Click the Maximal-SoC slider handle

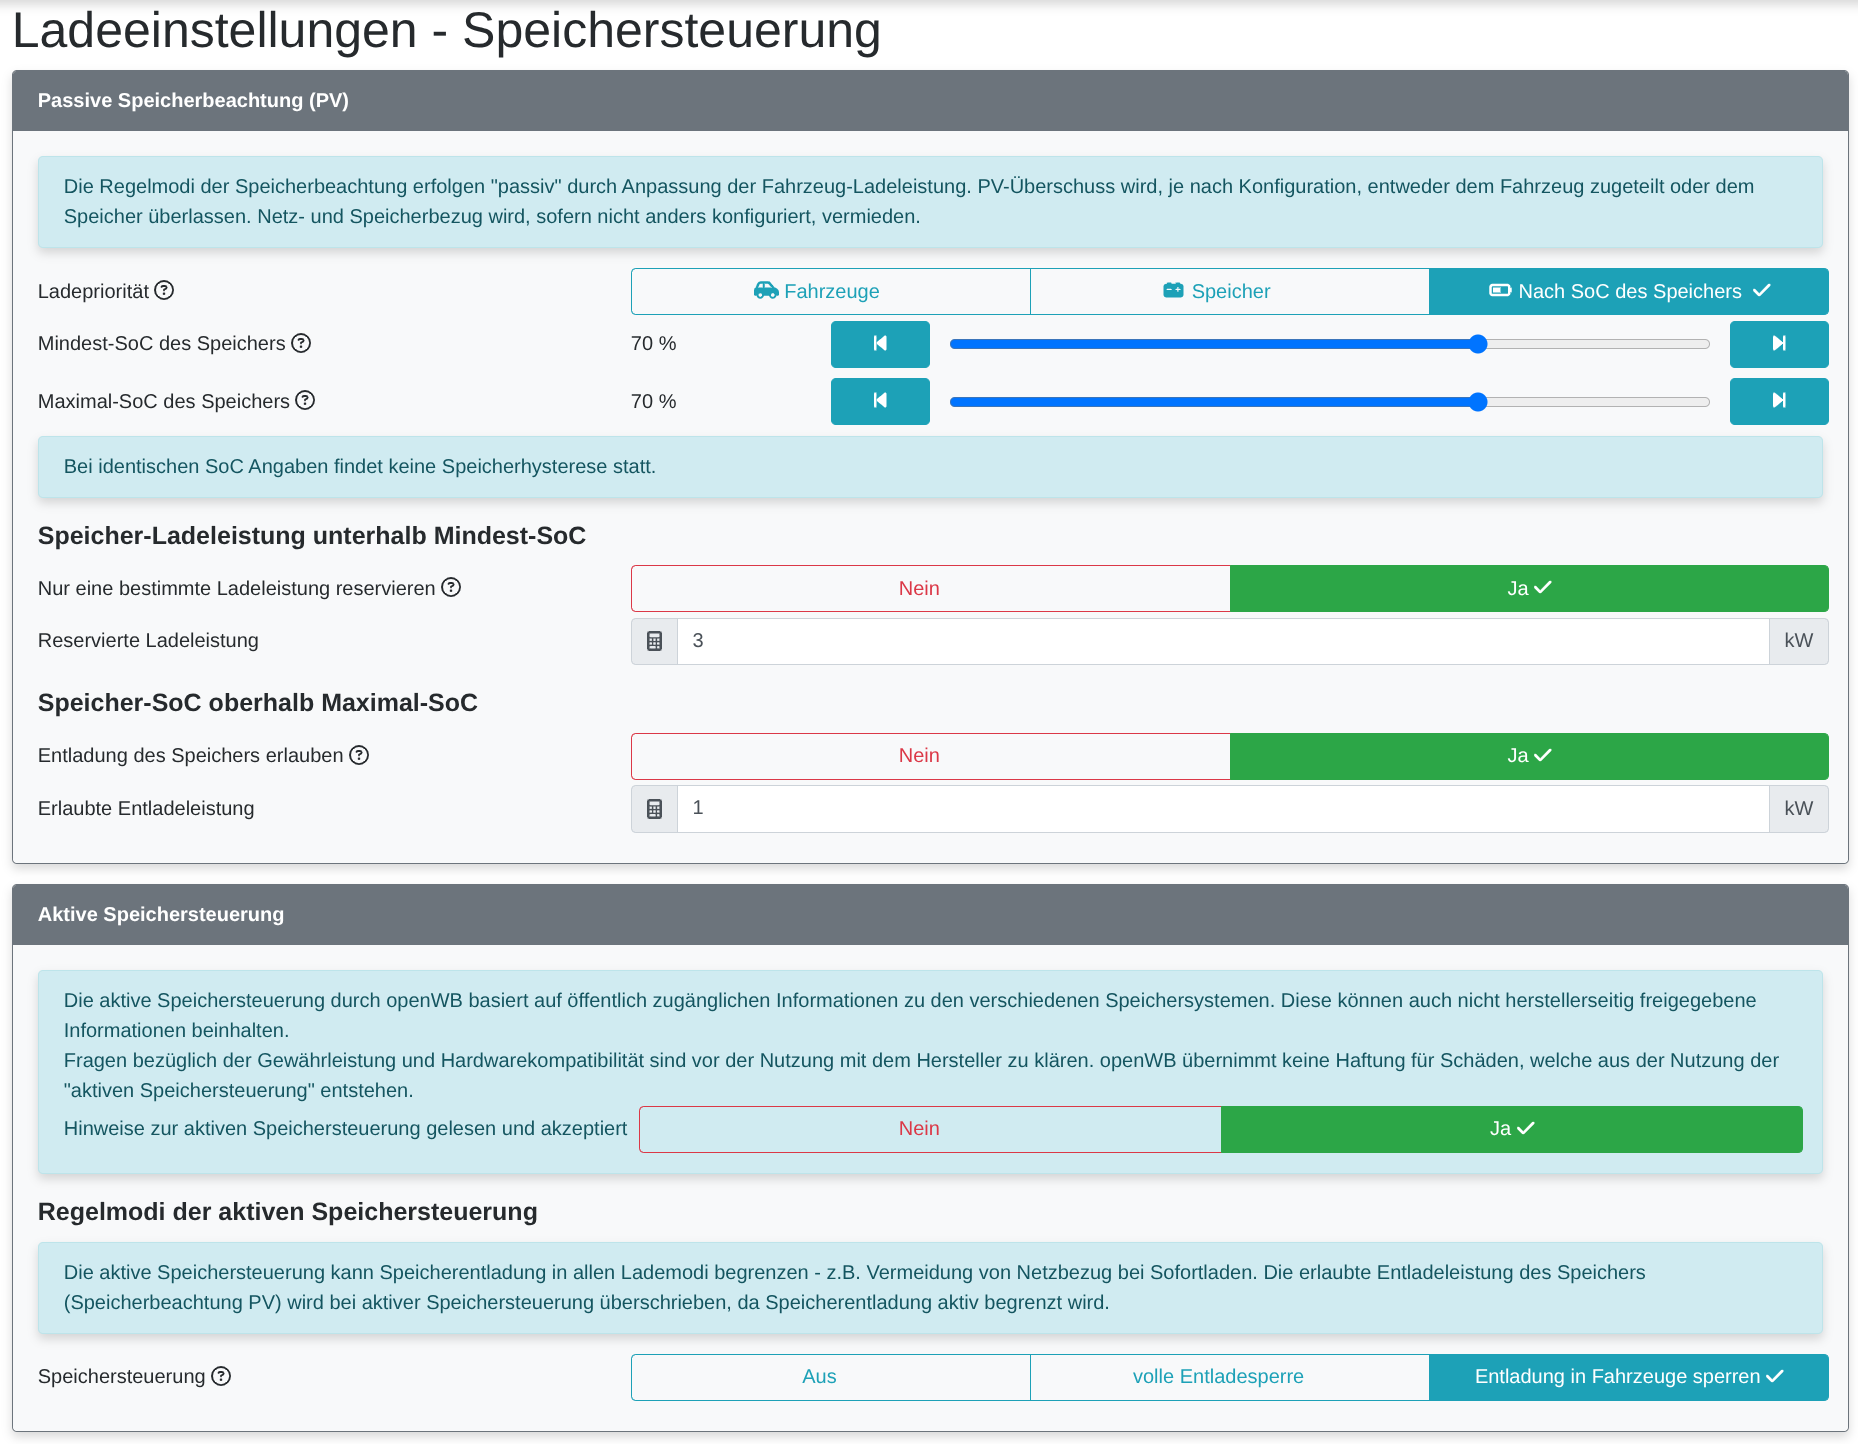(x=1477, y=401)
